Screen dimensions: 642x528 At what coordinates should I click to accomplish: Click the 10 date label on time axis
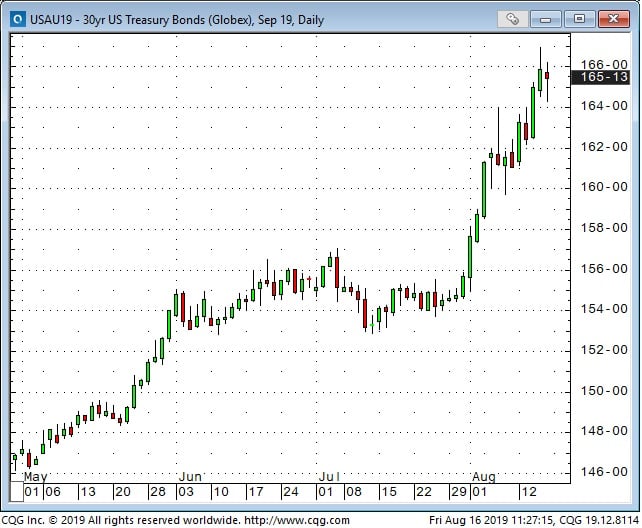click(221, 492)
